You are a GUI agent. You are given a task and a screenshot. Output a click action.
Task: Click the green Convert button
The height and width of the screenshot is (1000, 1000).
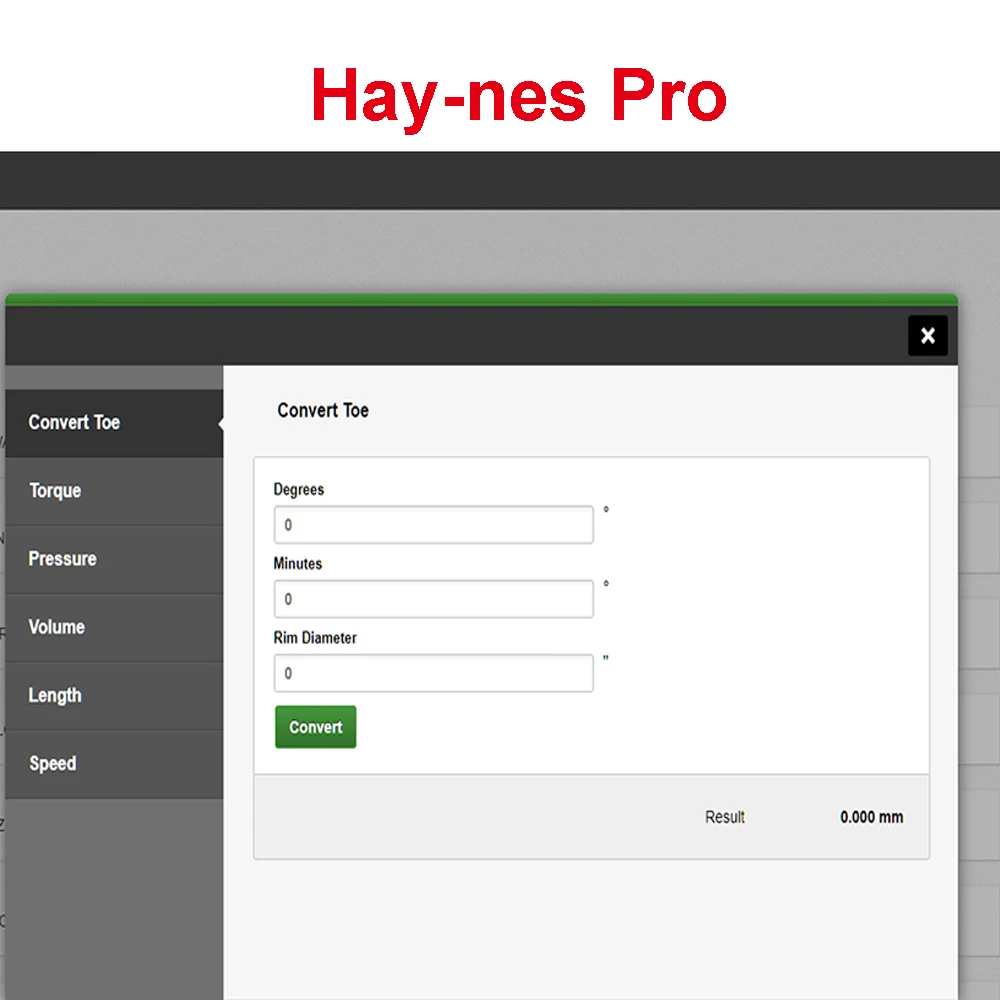[316, 727]
